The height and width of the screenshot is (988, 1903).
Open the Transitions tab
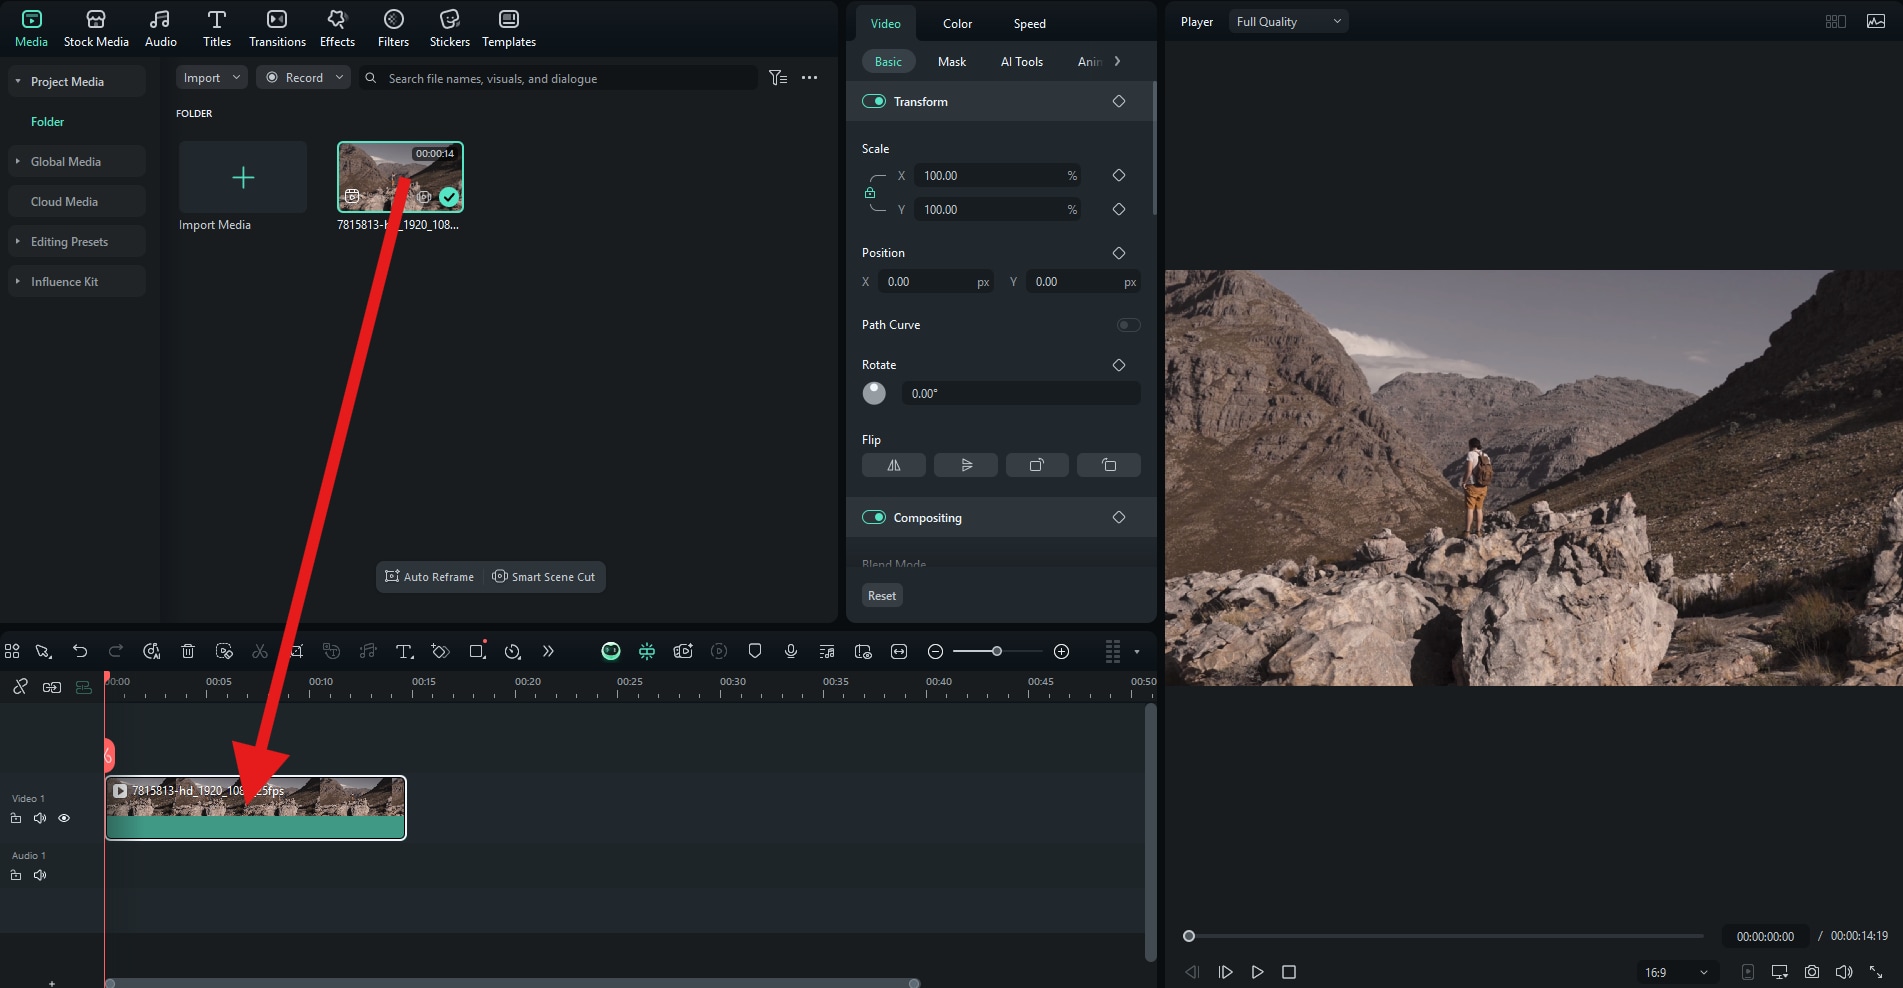[277, 29]
